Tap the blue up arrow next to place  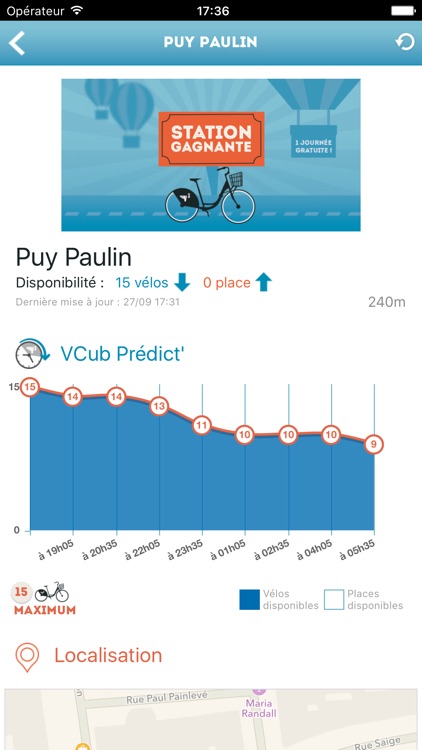coord(264,283)
